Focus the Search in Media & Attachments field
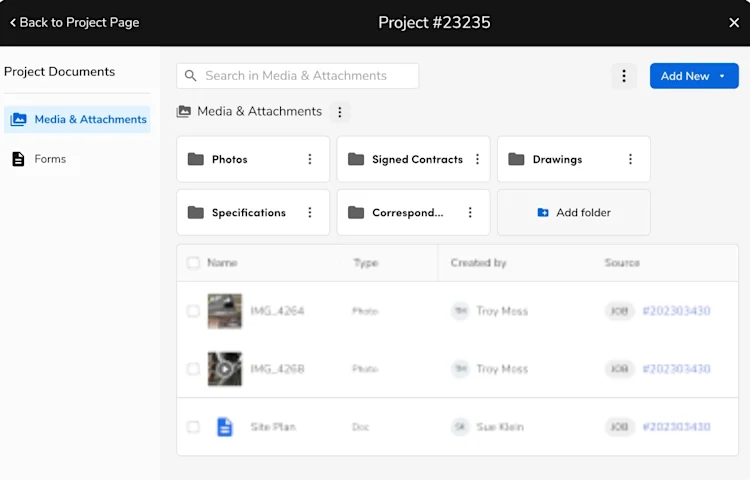 point(298,76)
